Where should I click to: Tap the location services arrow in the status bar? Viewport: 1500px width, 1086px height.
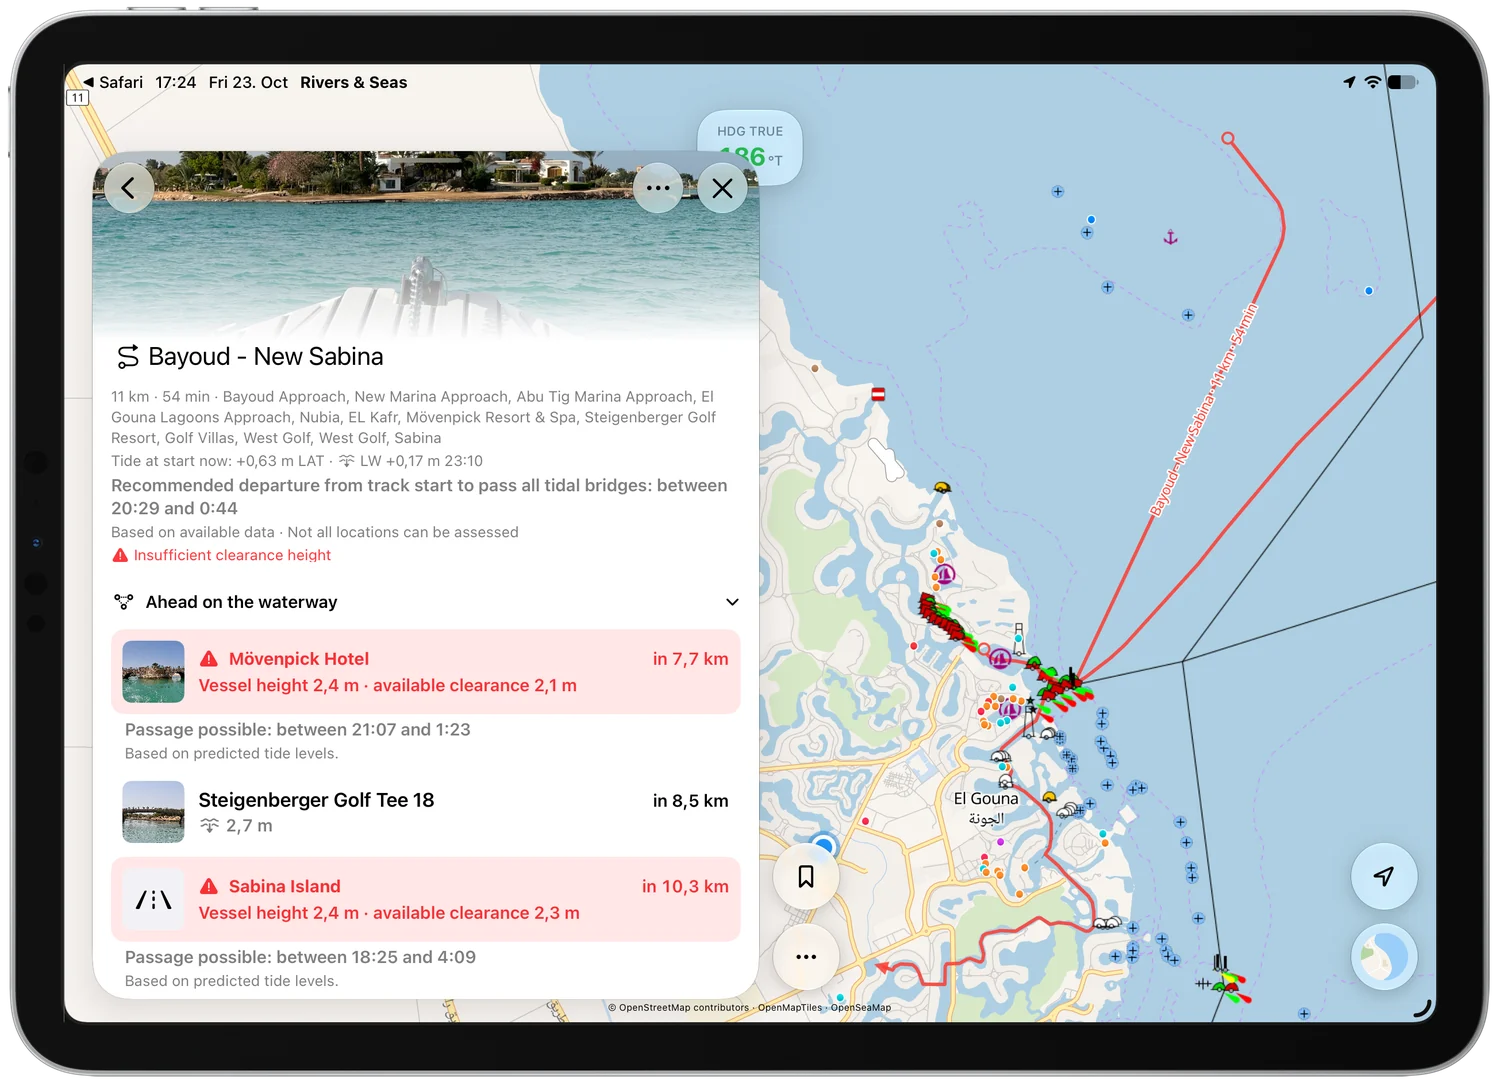coord(1350,82)
